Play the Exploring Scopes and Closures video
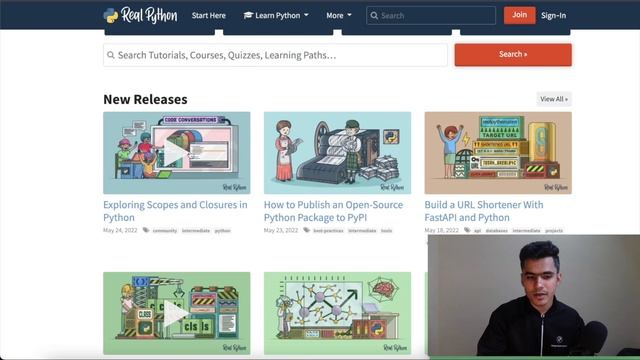Screen dimensions: 640x360 click(x=176, y=153)
